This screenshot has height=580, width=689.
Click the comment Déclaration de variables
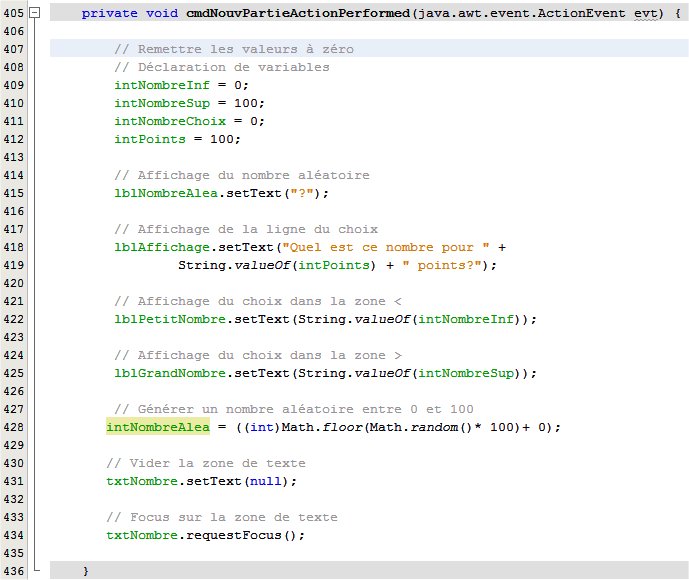[x=222, y=67]
